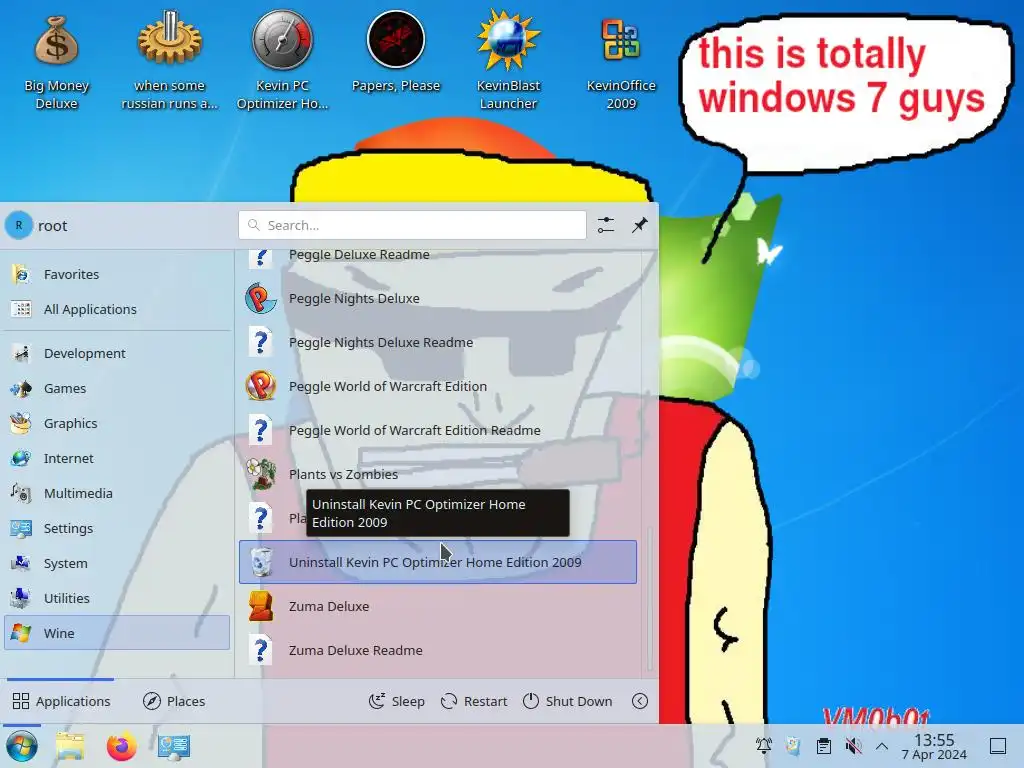Click the root user avatar
Viewport: 1024px width, 768px height.
coord(19,225)
